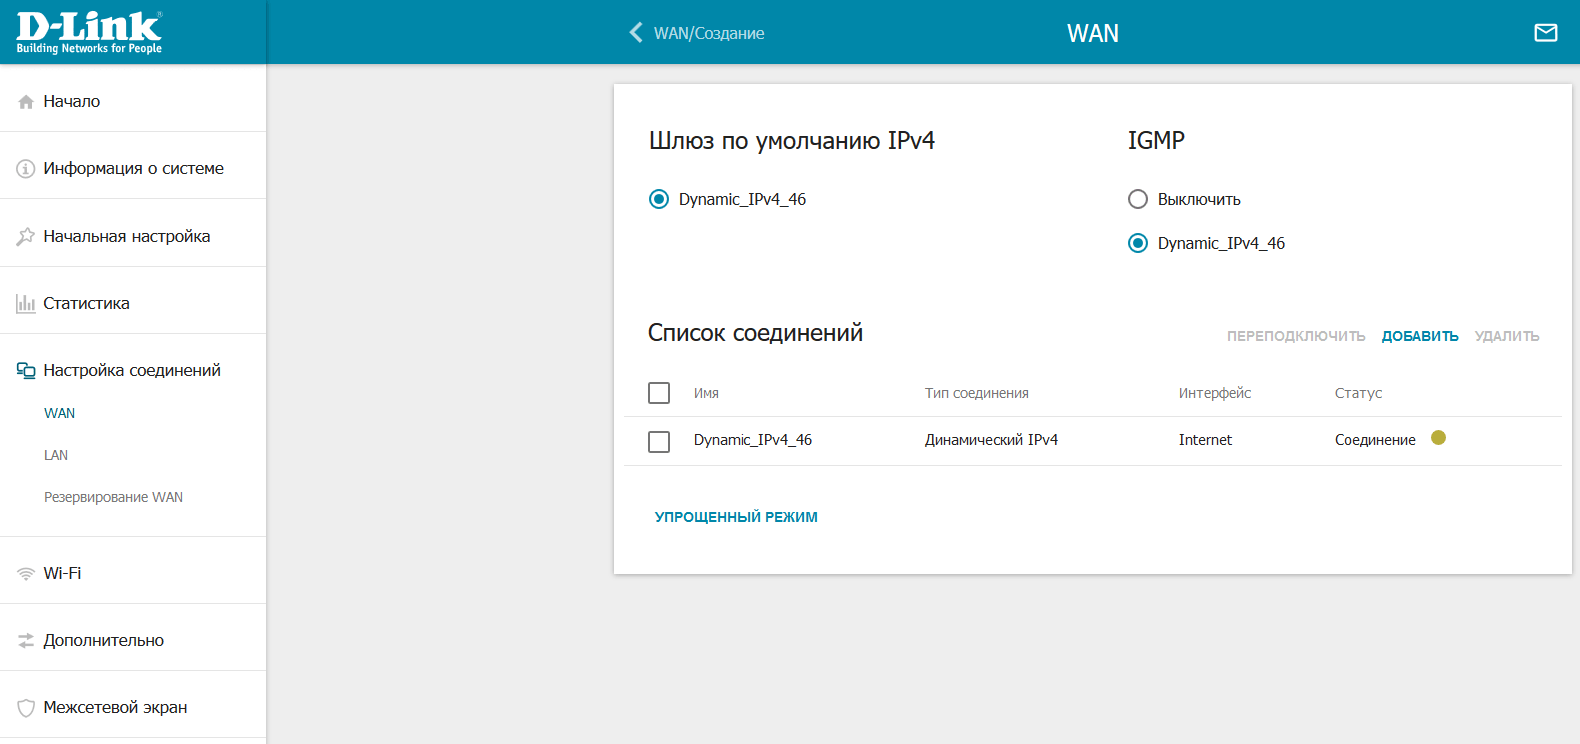Image resolution: width=1580 pixels, height=744 pixels.
Task: Collapse Настройка соединений menu section
Action: [133, 370]
